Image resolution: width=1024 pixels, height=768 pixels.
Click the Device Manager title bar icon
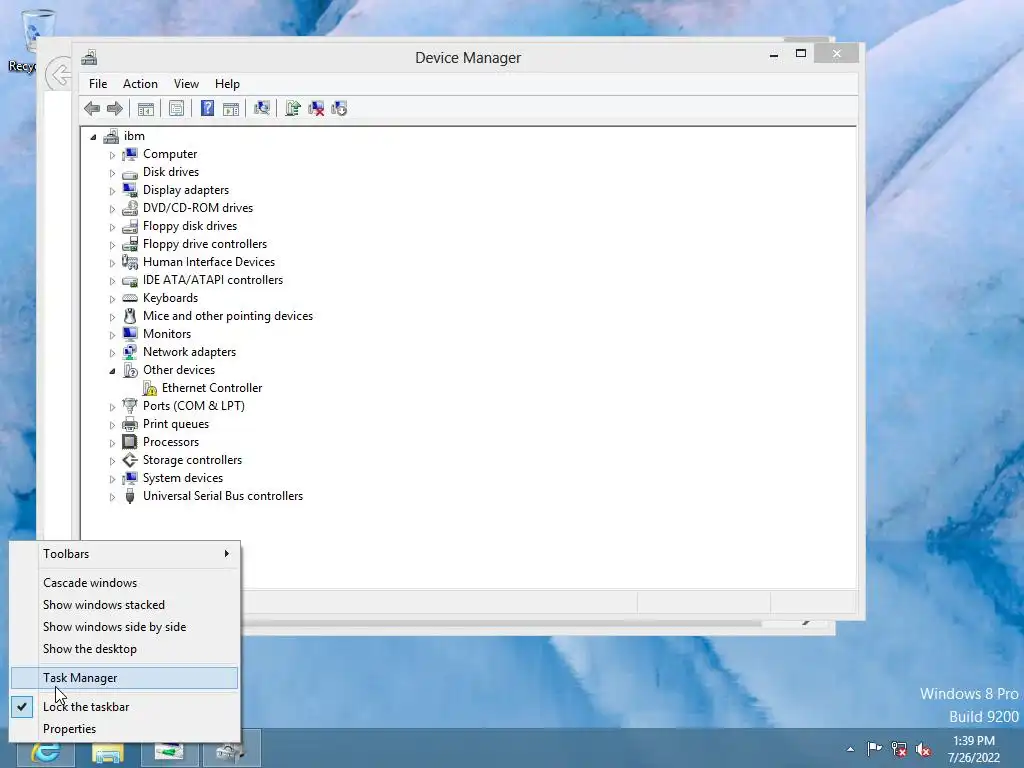89,57
